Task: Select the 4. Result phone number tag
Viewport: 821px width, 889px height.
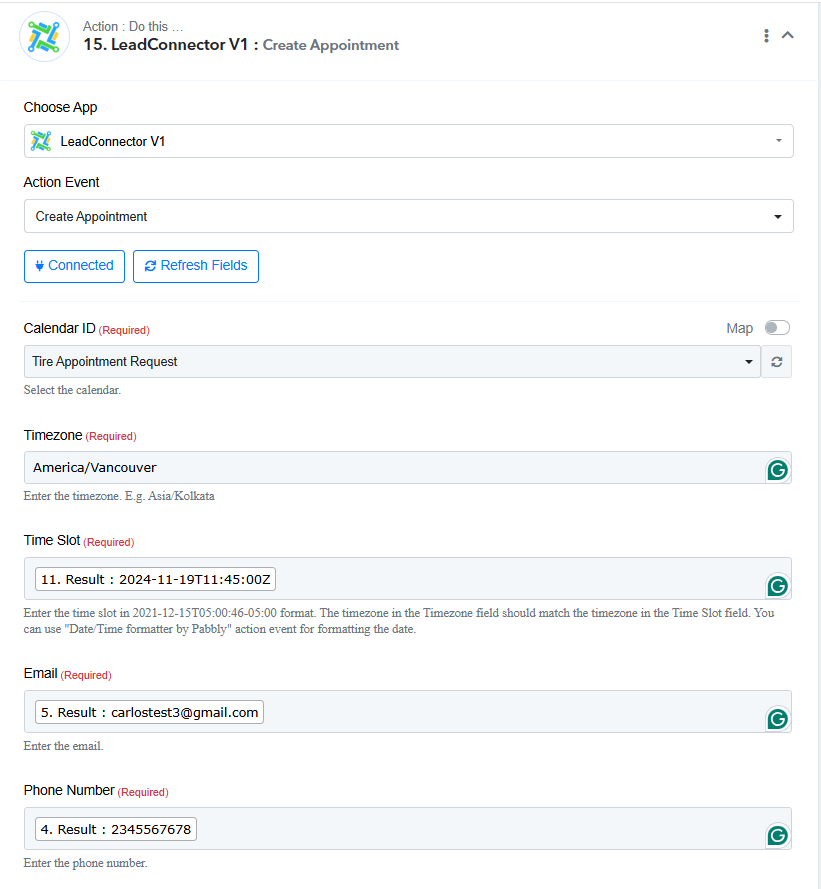Action: (116, 829)
